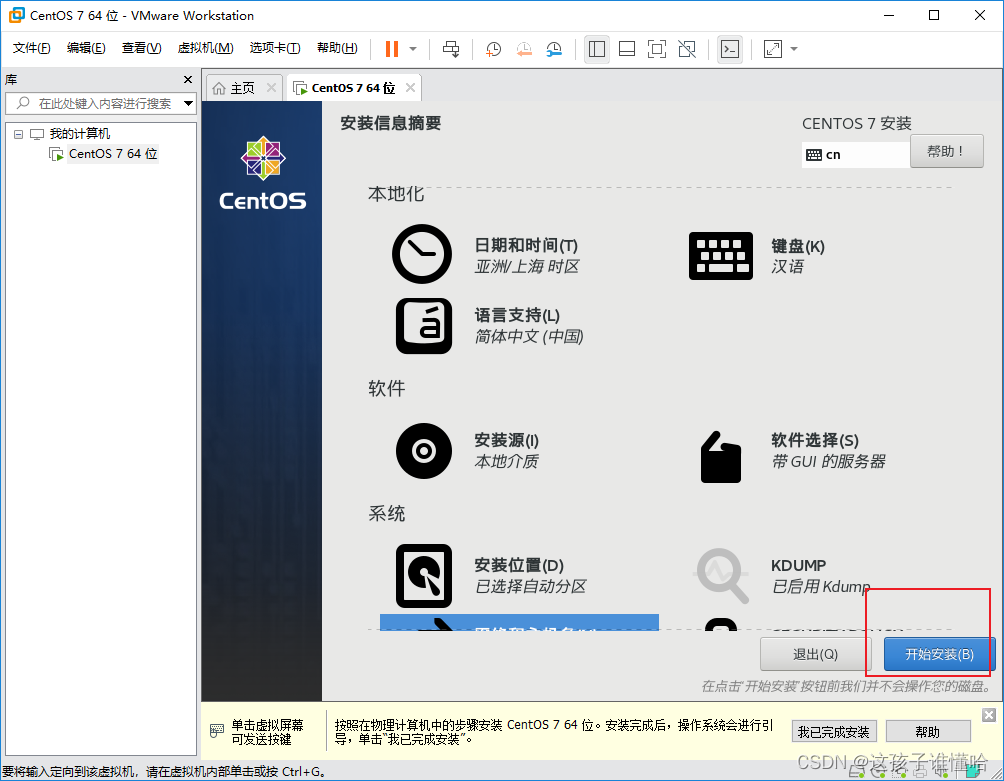
Task: Click the 帮助！ button in installer
Action: tap(946, 151)
